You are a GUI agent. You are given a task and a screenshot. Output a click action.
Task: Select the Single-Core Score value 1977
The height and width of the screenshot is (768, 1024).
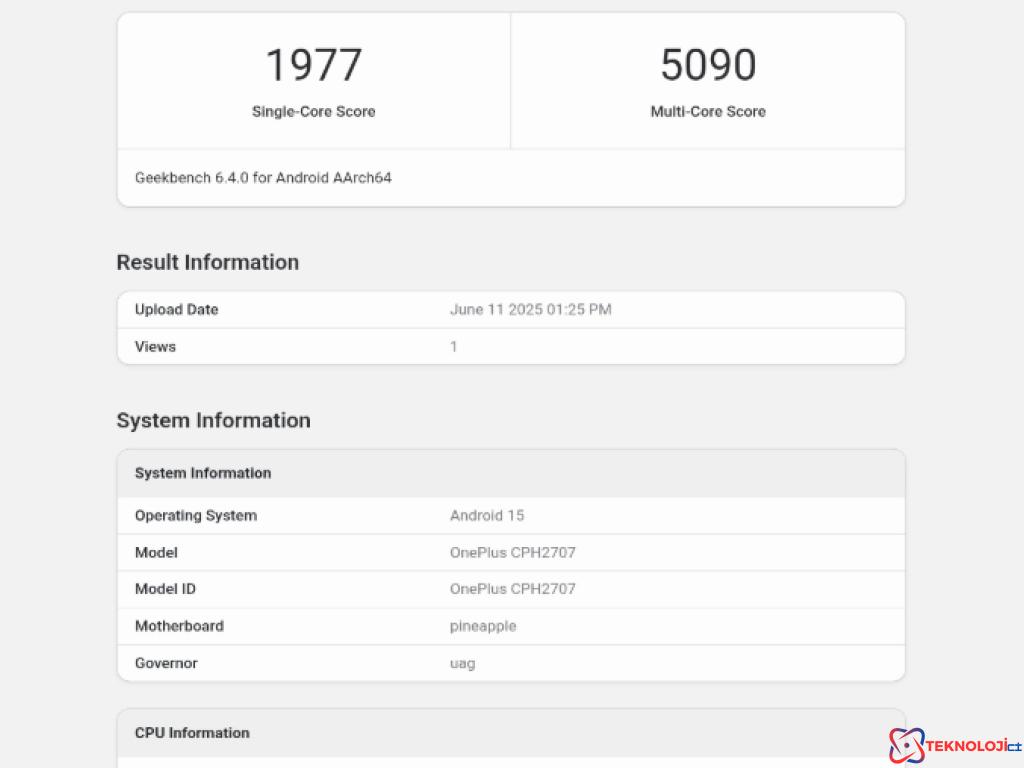[x=313, y=63]
